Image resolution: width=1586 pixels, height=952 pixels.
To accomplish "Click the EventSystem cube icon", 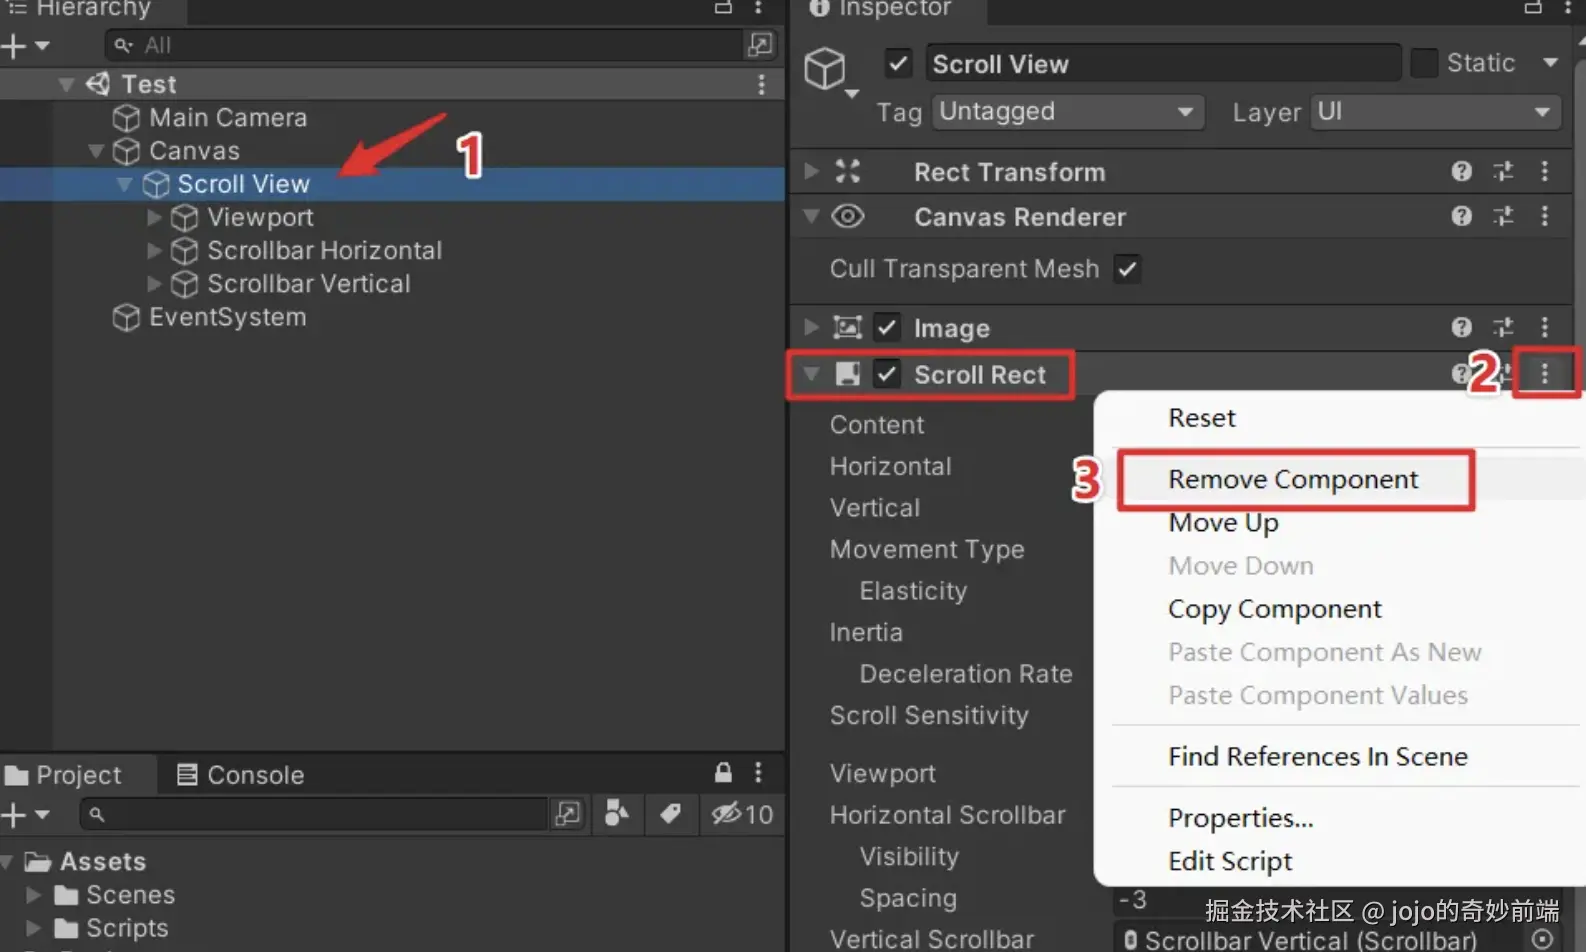I will (x=126, y=317).
